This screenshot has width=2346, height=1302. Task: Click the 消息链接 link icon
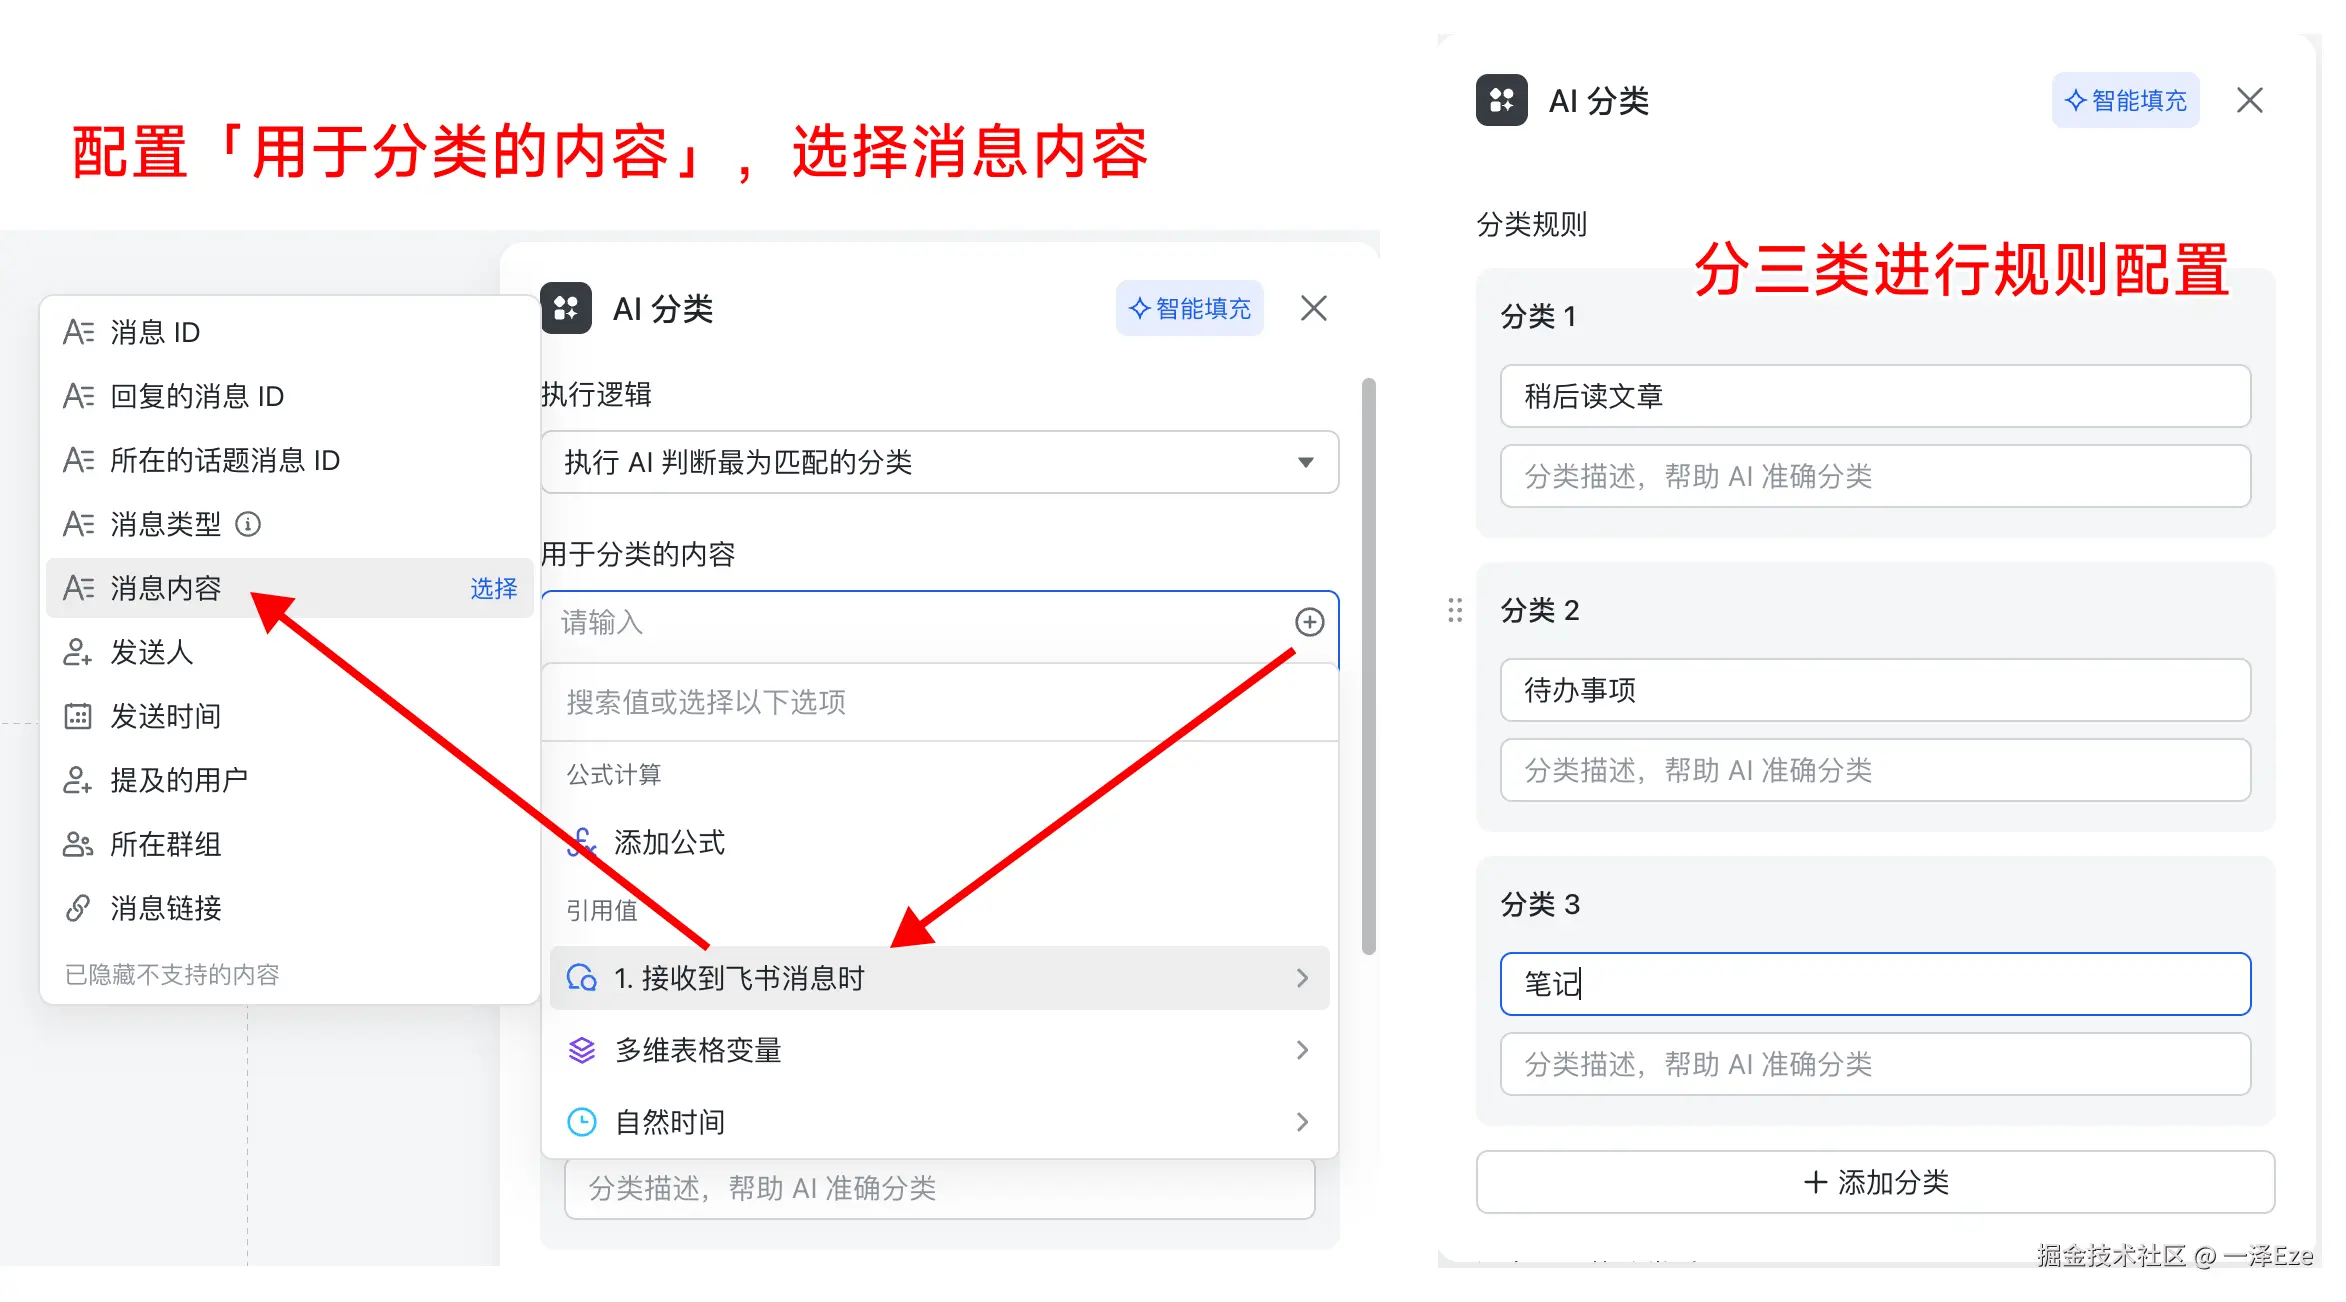pyautogui.click(x=78, y=908)
